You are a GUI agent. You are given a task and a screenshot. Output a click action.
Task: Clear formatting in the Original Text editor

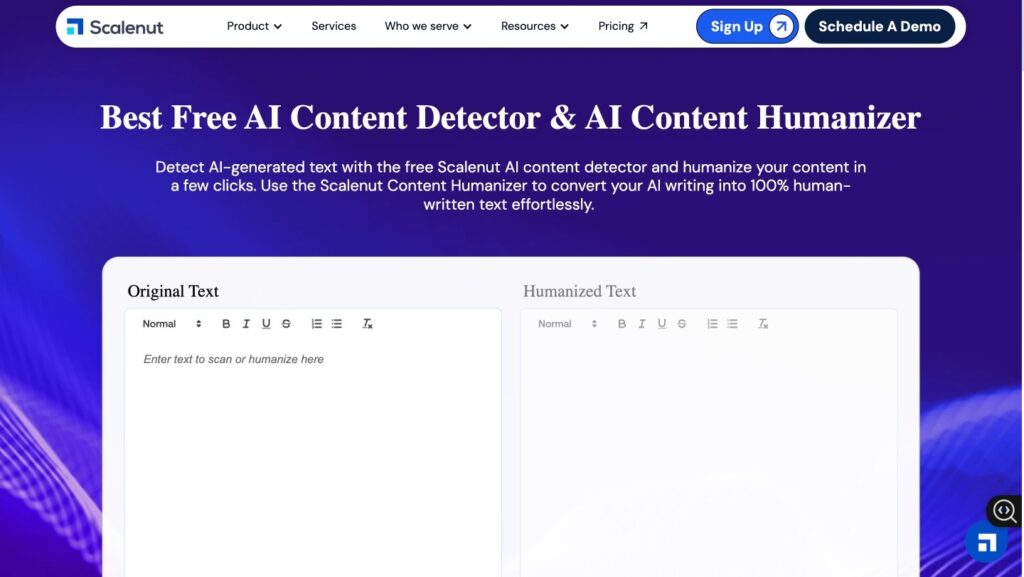tap(367, 324)
